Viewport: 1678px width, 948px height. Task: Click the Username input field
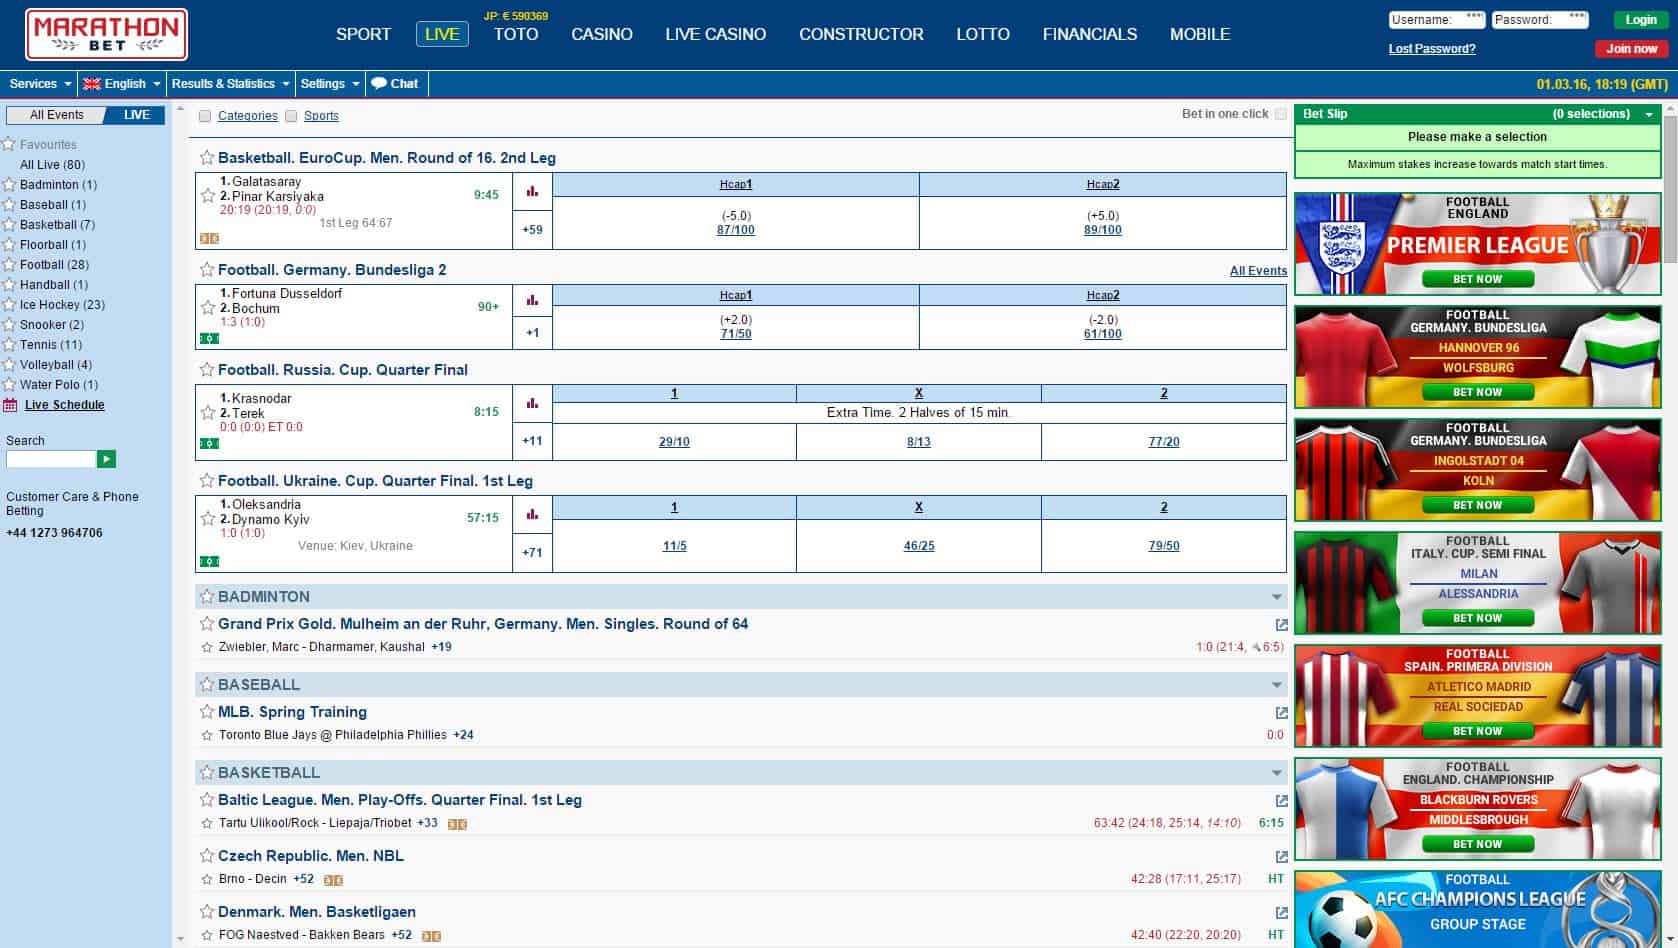1437,20
